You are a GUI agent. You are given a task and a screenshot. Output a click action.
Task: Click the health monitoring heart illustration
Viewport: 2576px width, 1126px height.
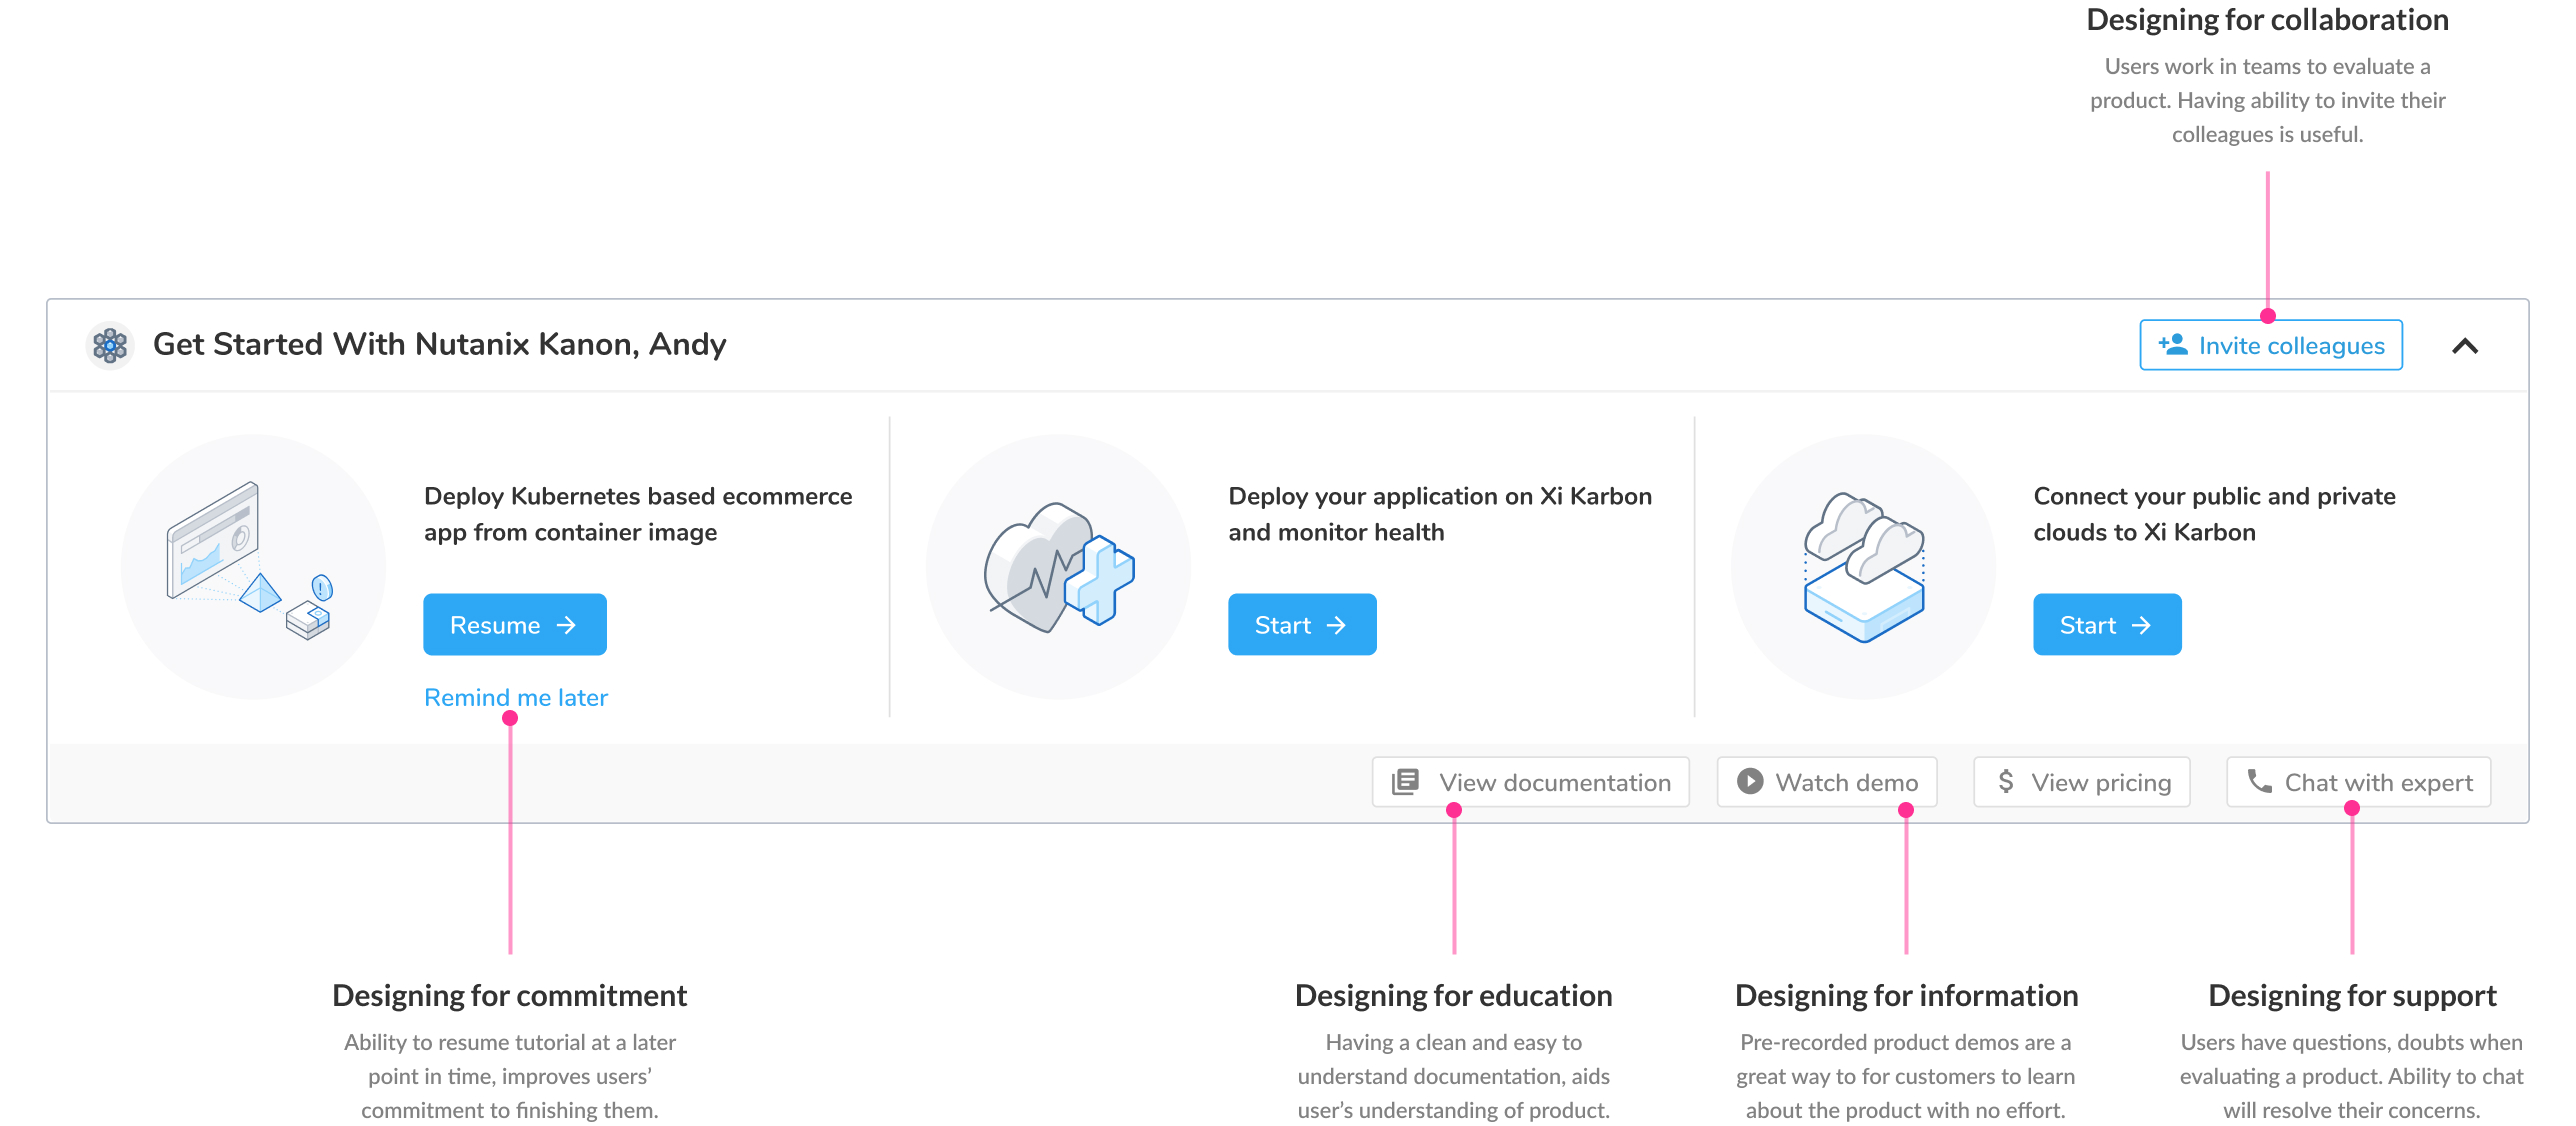(1058, 566)
